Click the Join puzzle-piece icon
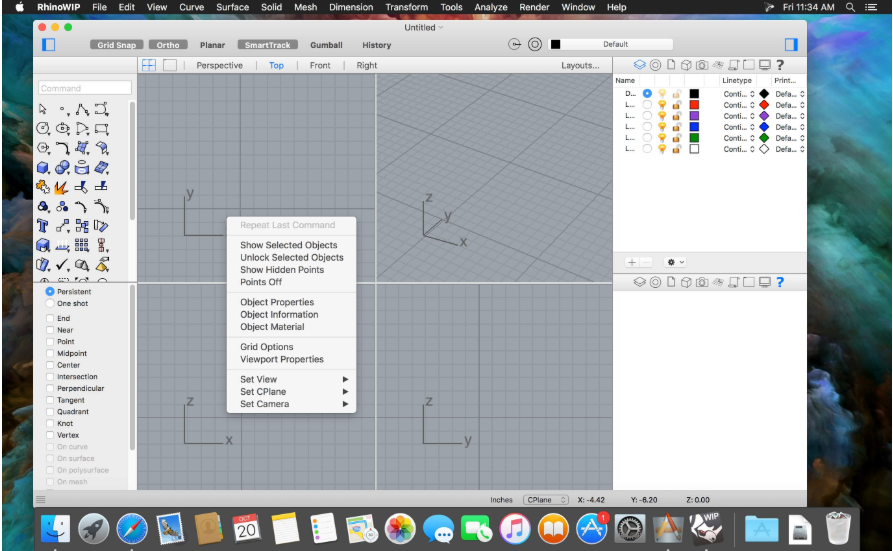893x551 pixels. point(43,187)
